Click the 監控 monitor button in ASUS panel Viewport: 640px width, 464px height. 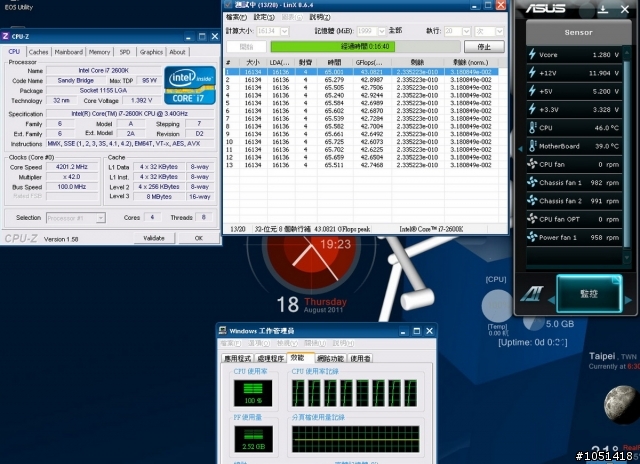[589, 294]
